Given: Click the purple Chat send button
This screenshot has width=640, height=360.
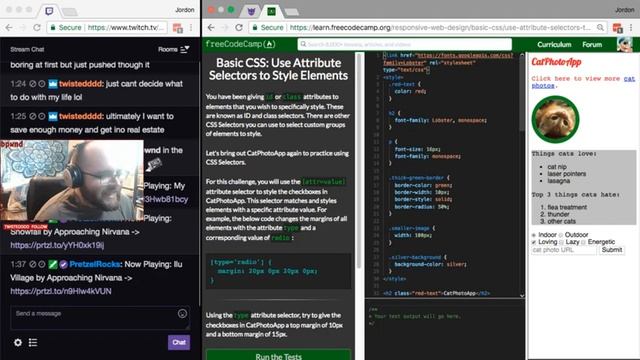Looking at the screenshot, I should click(179, 342).
